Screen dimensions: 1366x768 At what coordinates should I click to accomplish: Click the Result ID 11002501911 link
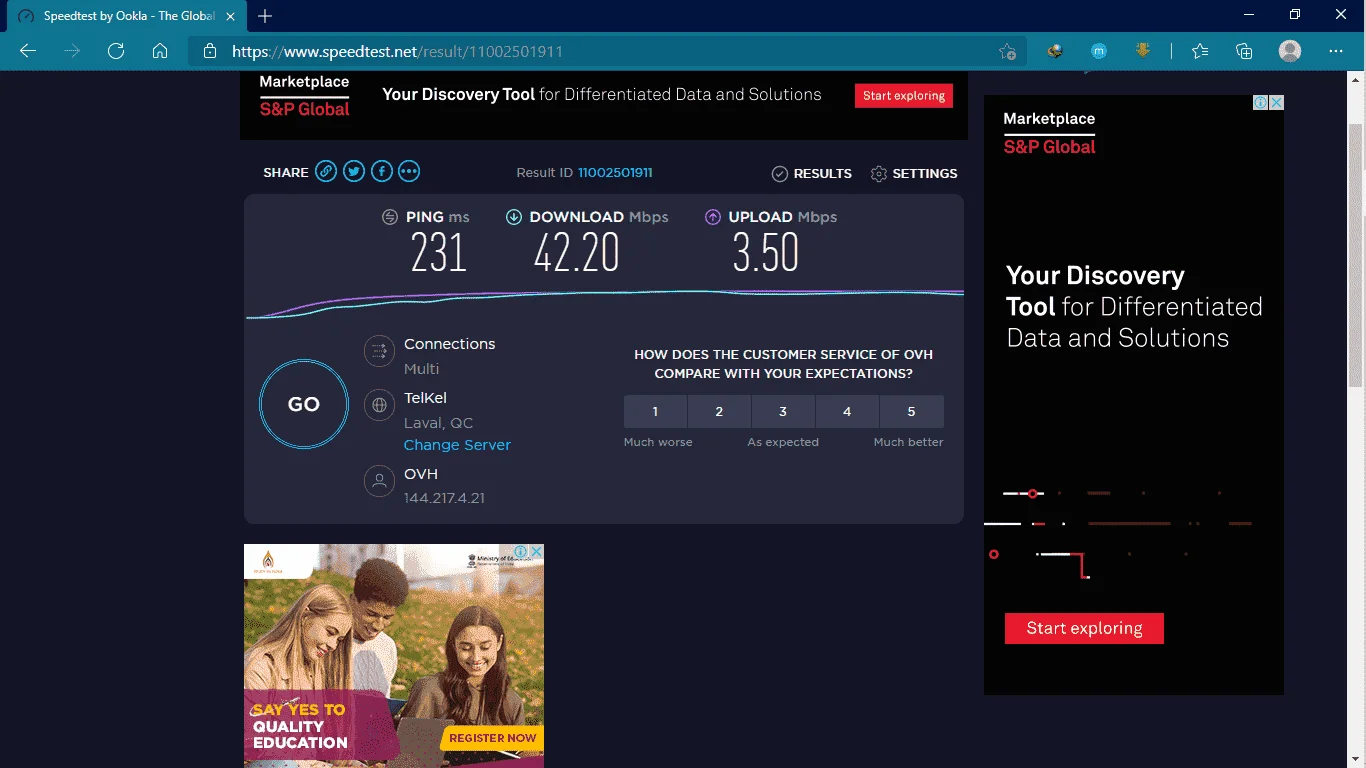point(615,173)
